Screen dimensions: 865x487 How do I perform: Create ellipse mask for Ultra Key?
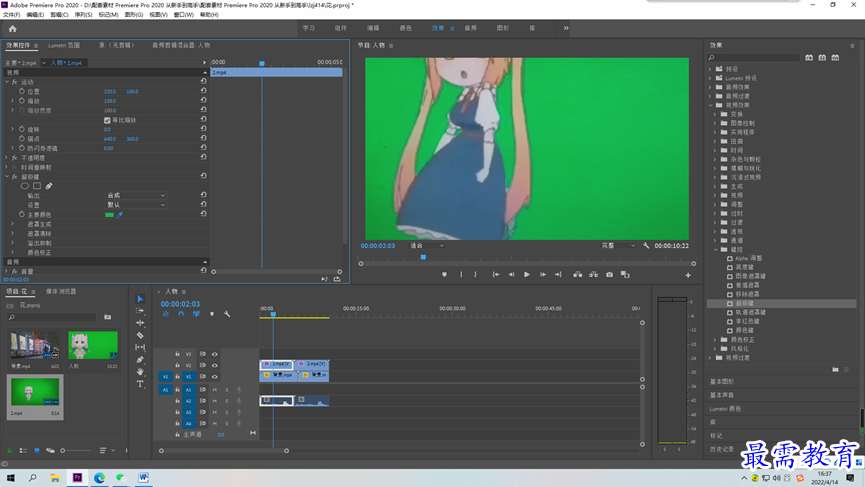25,186
